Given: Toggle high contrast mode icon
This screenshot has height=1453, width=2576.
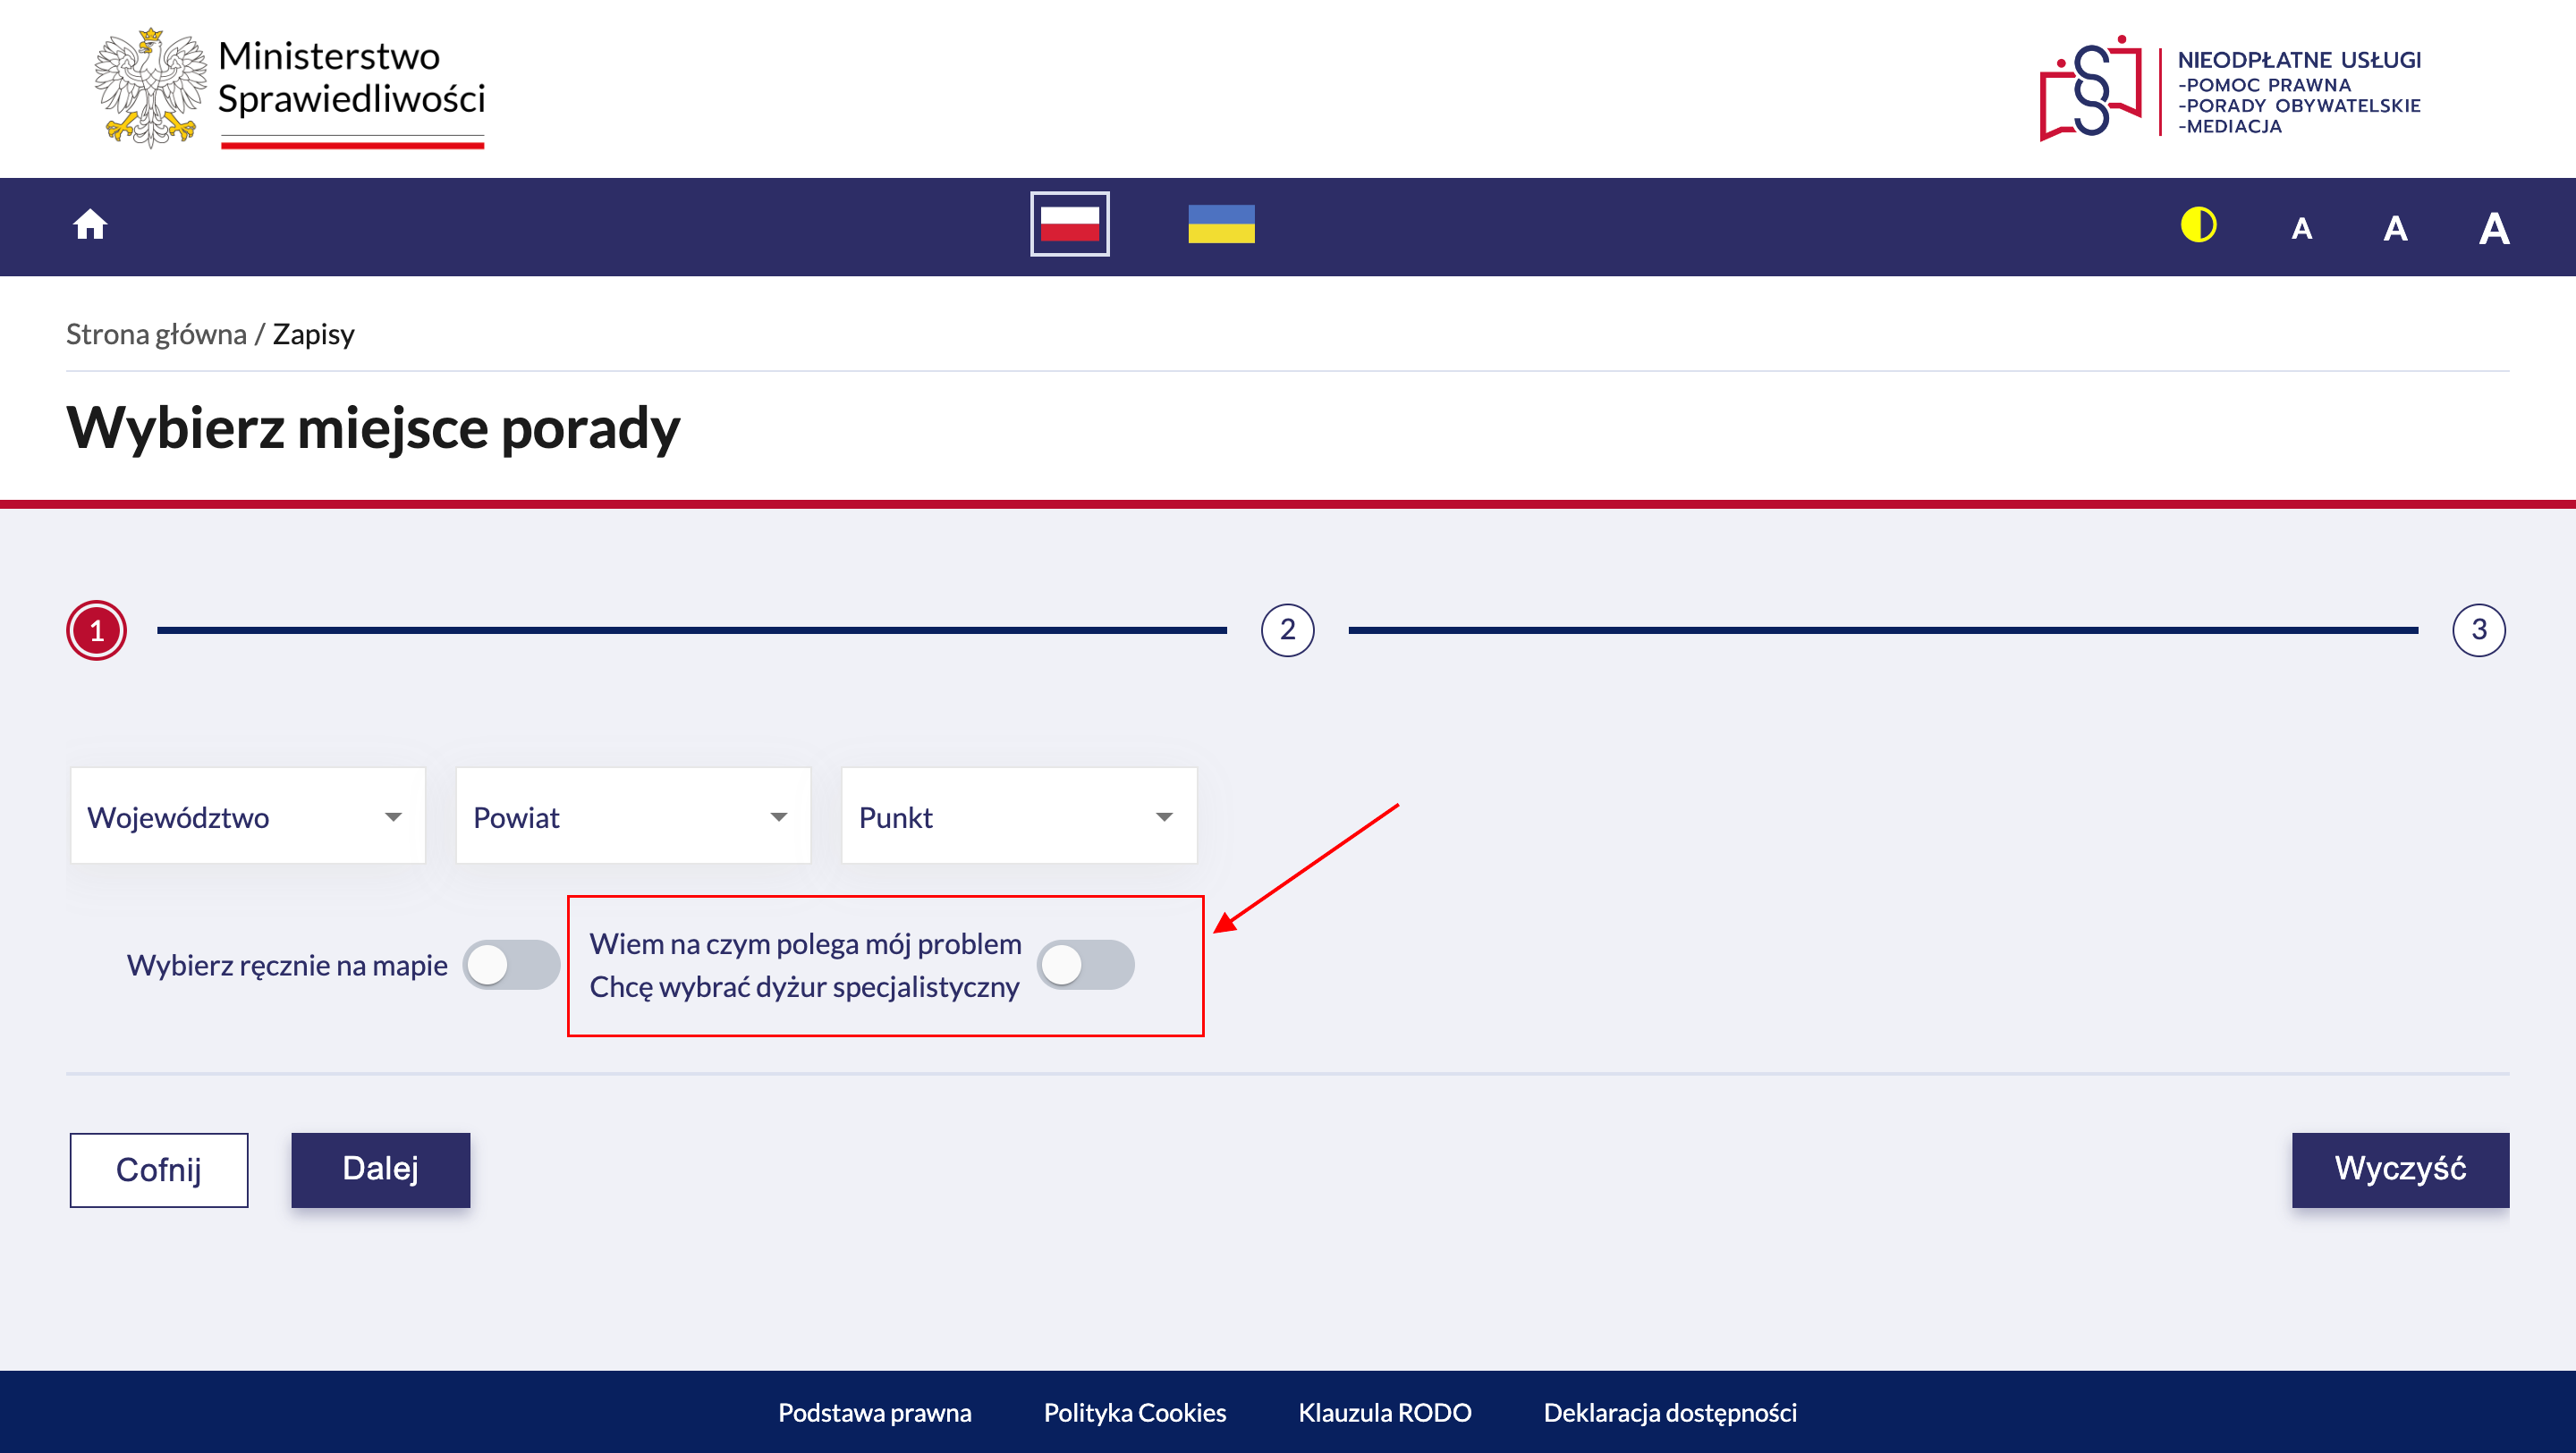Looking at the screenshot, I should tap(2198, 225).
